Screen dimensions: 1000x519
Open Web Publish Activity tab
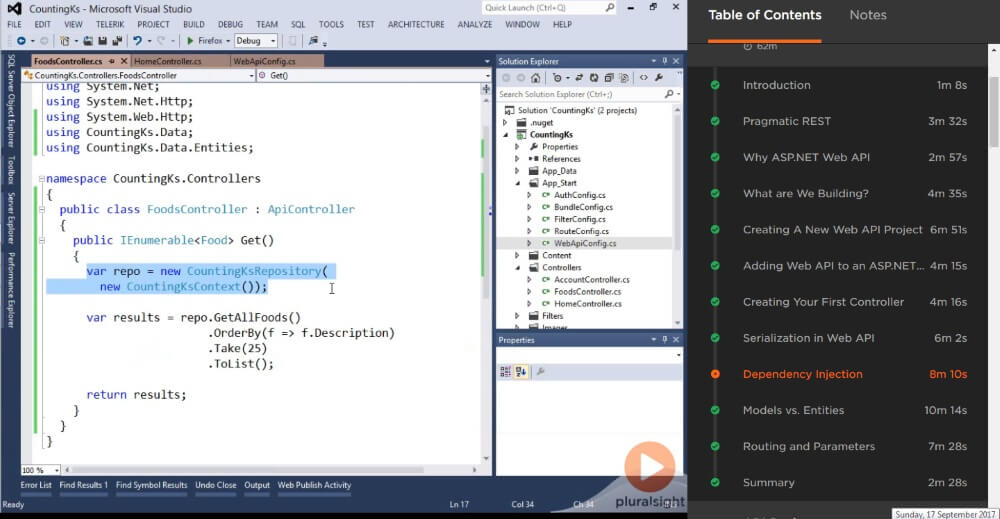coord(314,485)
